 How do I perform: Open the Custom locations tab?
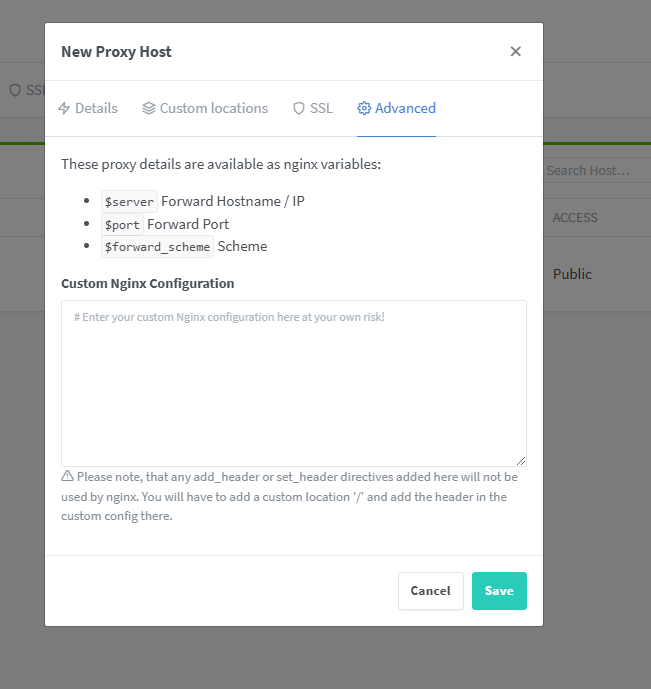coord(205,108)
